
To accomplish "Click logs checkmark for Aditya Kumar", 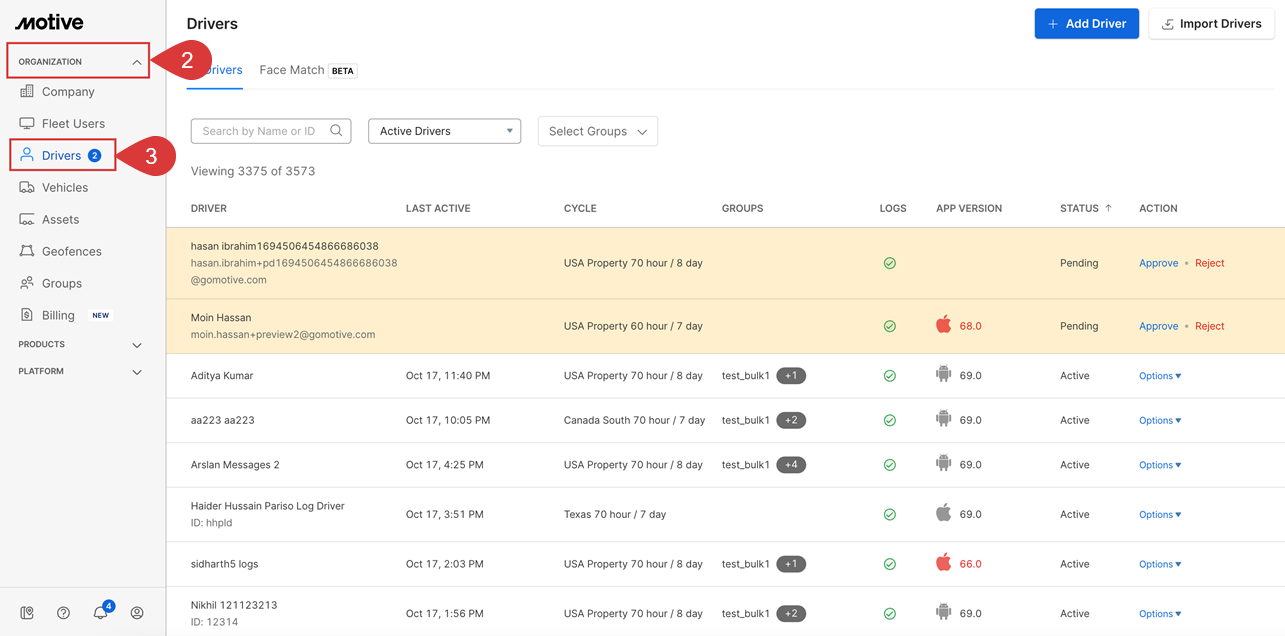I will click(x=889, y=376).
